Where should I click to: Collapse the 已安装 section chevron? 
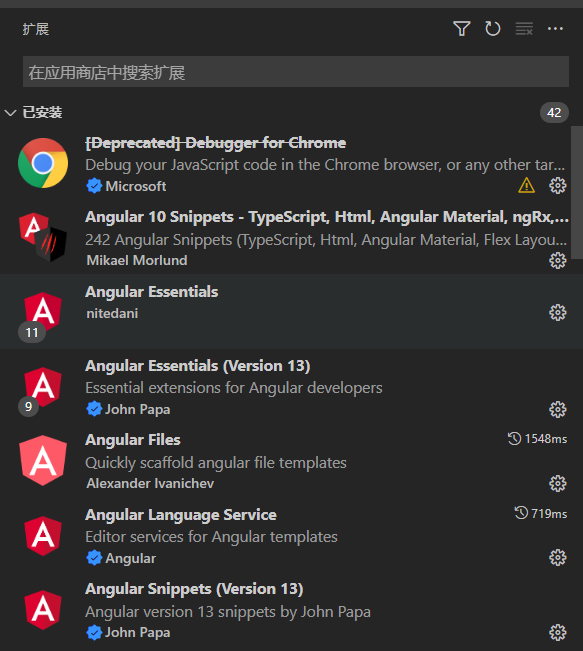coord(10,113)
